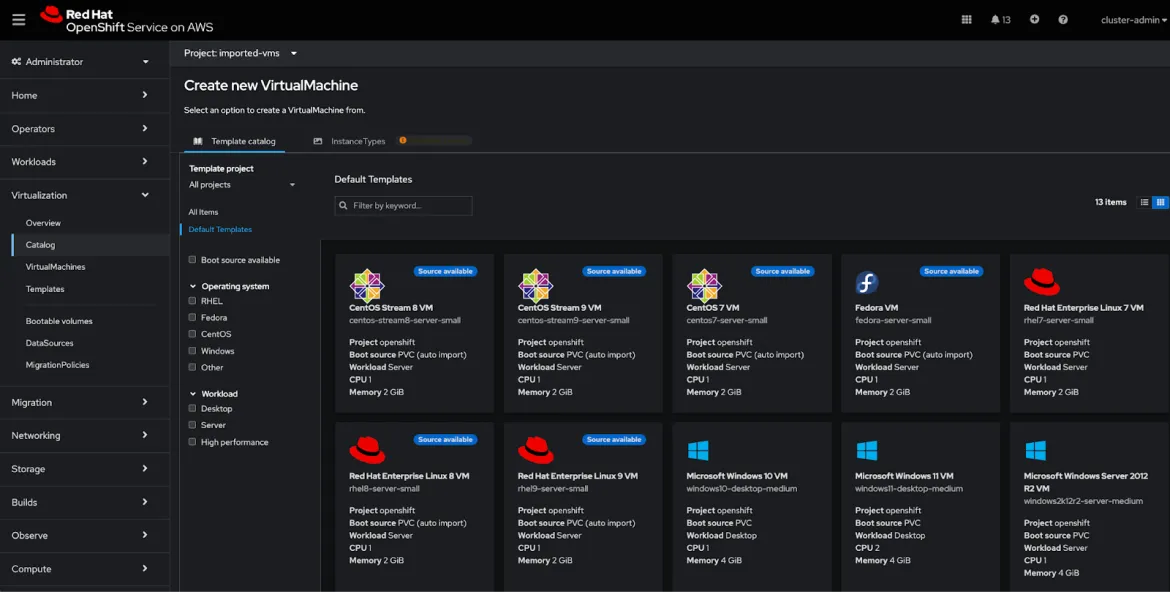This screenshot has height=592, width=1170.
Task: Check the RHEL operating system filter
Action: pyautogui.click(x=193, y=301)
